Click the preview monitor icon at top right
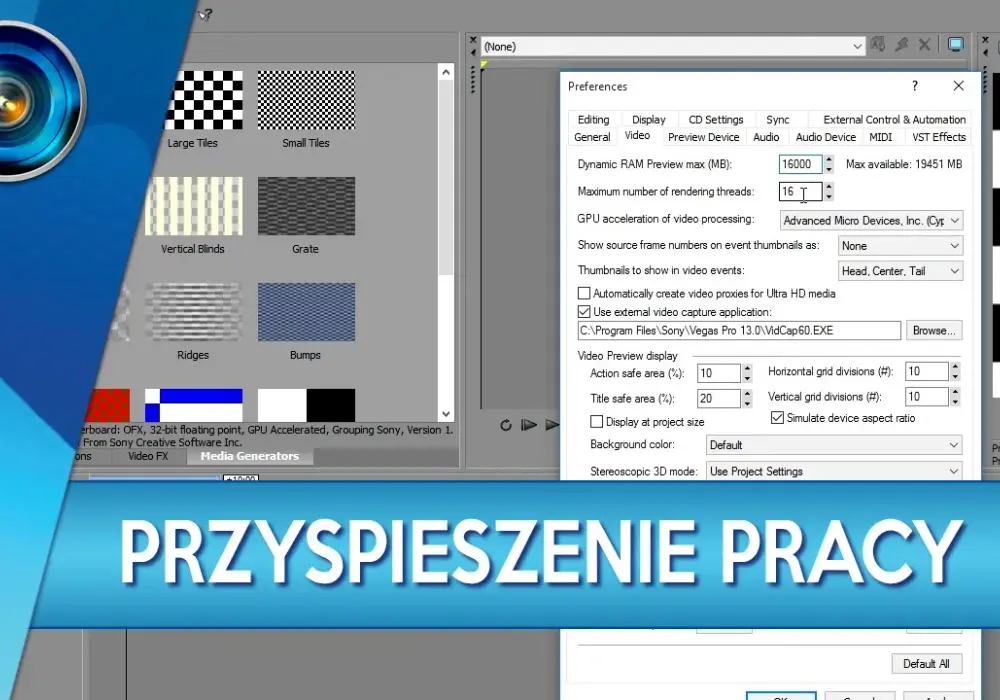The height and width of the screenshot is (700, 1000). click(x=955, y=45)
